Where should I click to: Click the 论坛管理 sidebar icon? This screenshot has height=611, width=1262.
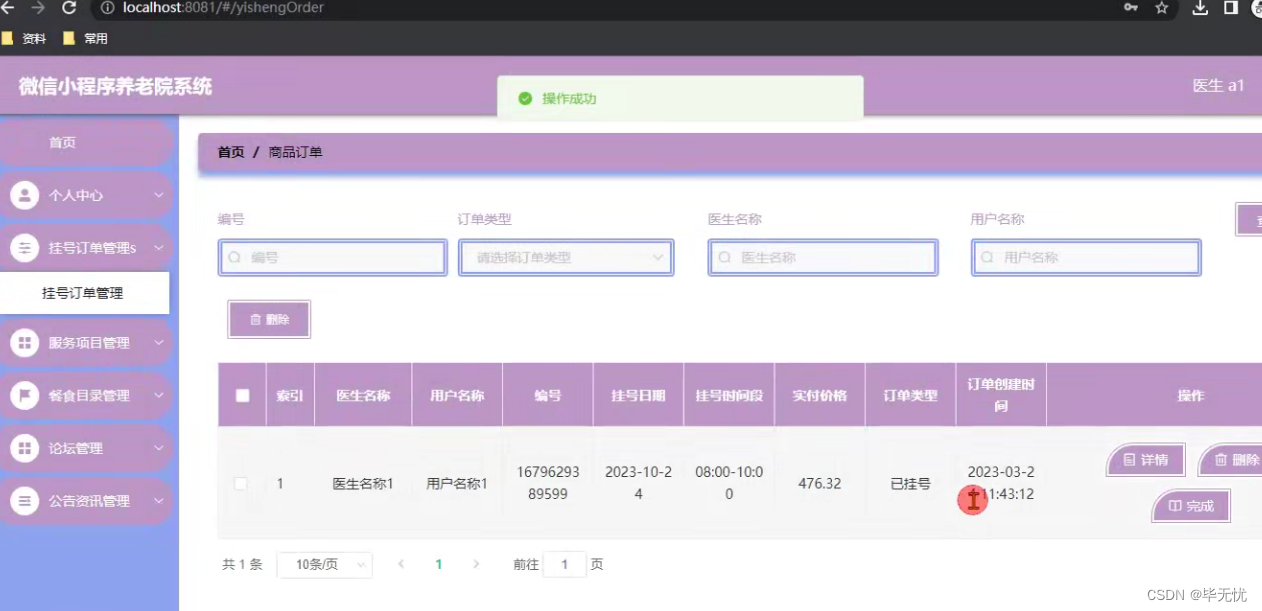point(25,448)
